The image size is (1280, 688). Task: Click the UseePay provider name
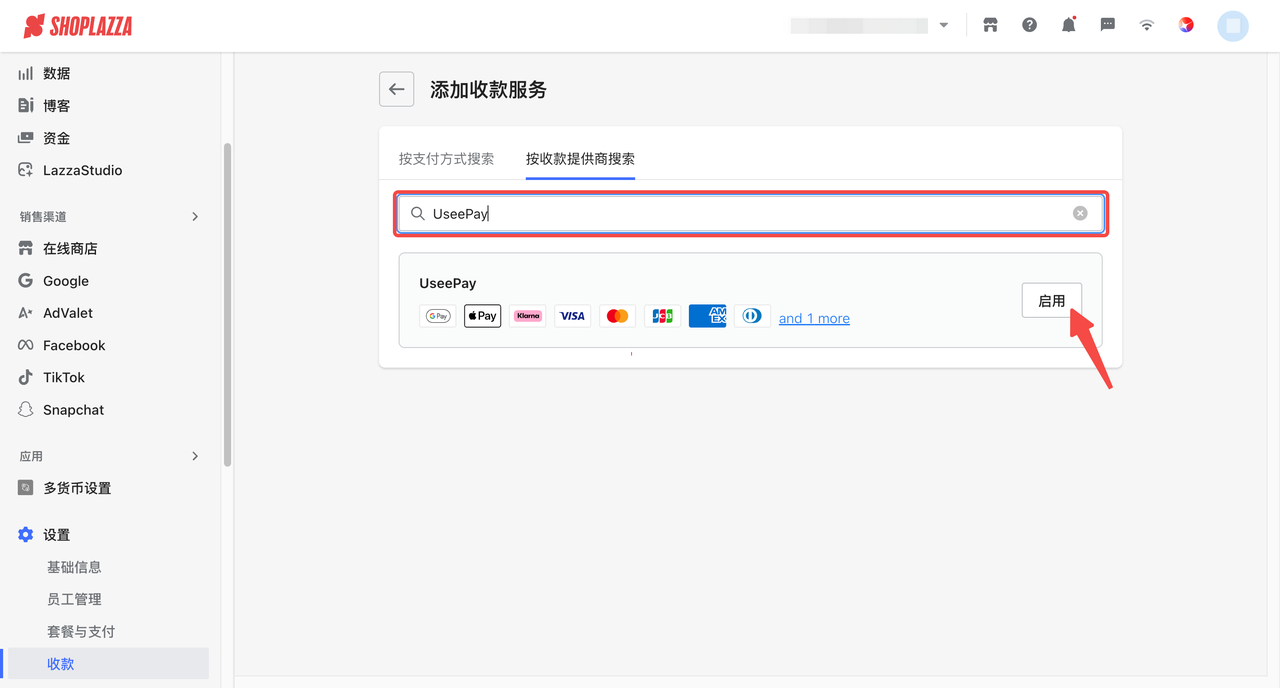coord(448,283)
